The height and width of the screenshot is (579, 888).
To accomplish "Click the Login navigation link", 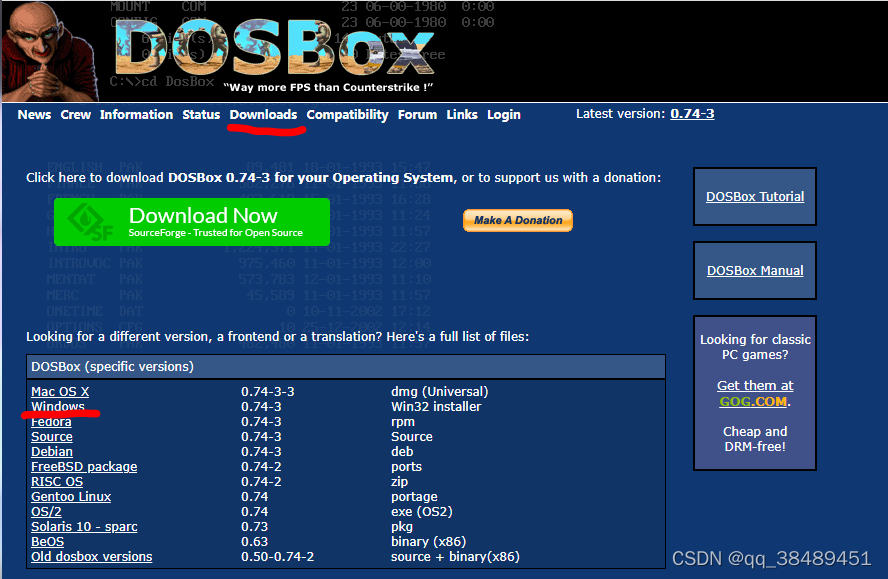I will 503,115.
